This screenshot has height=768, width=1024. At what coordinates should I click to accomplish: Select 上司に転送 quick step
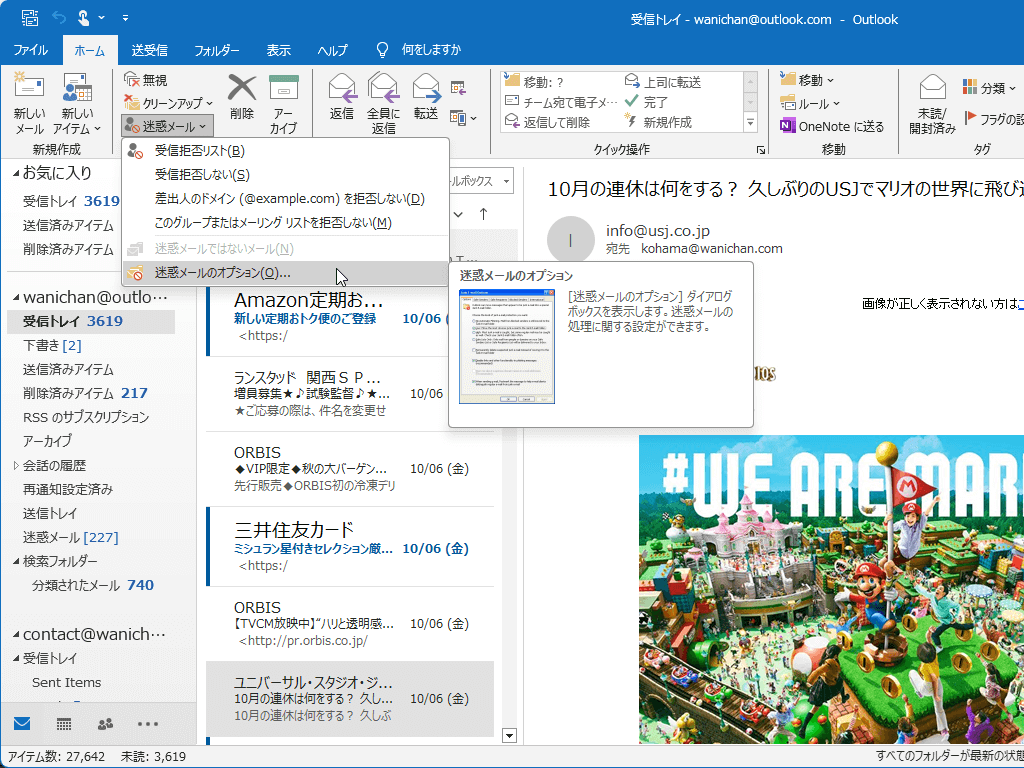tap(663, 82)
